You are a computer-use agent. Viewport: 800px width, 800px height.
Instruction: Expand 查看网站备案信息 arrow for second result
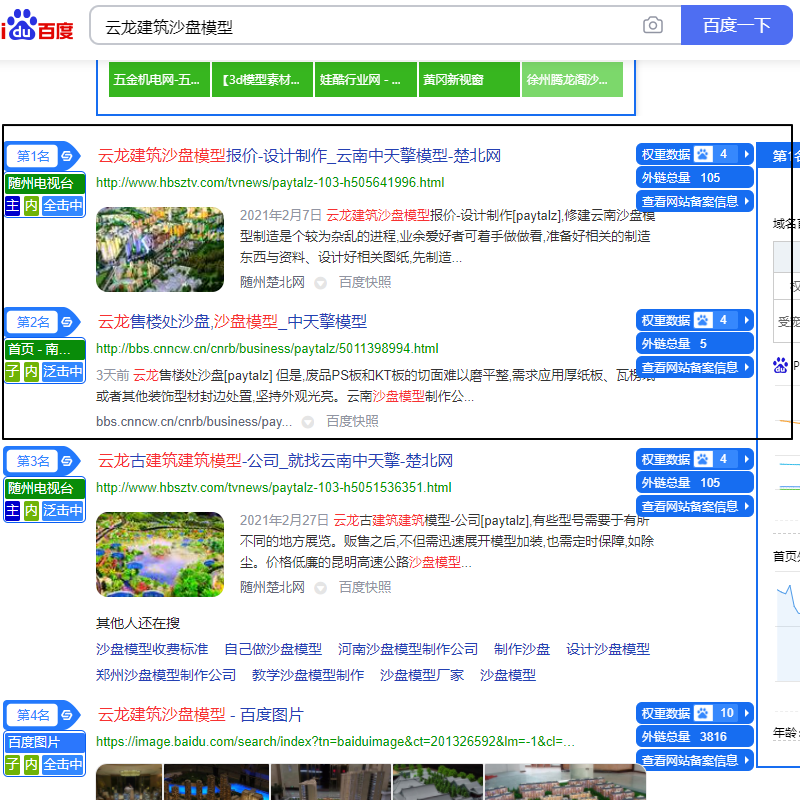(x=746, y=367)
